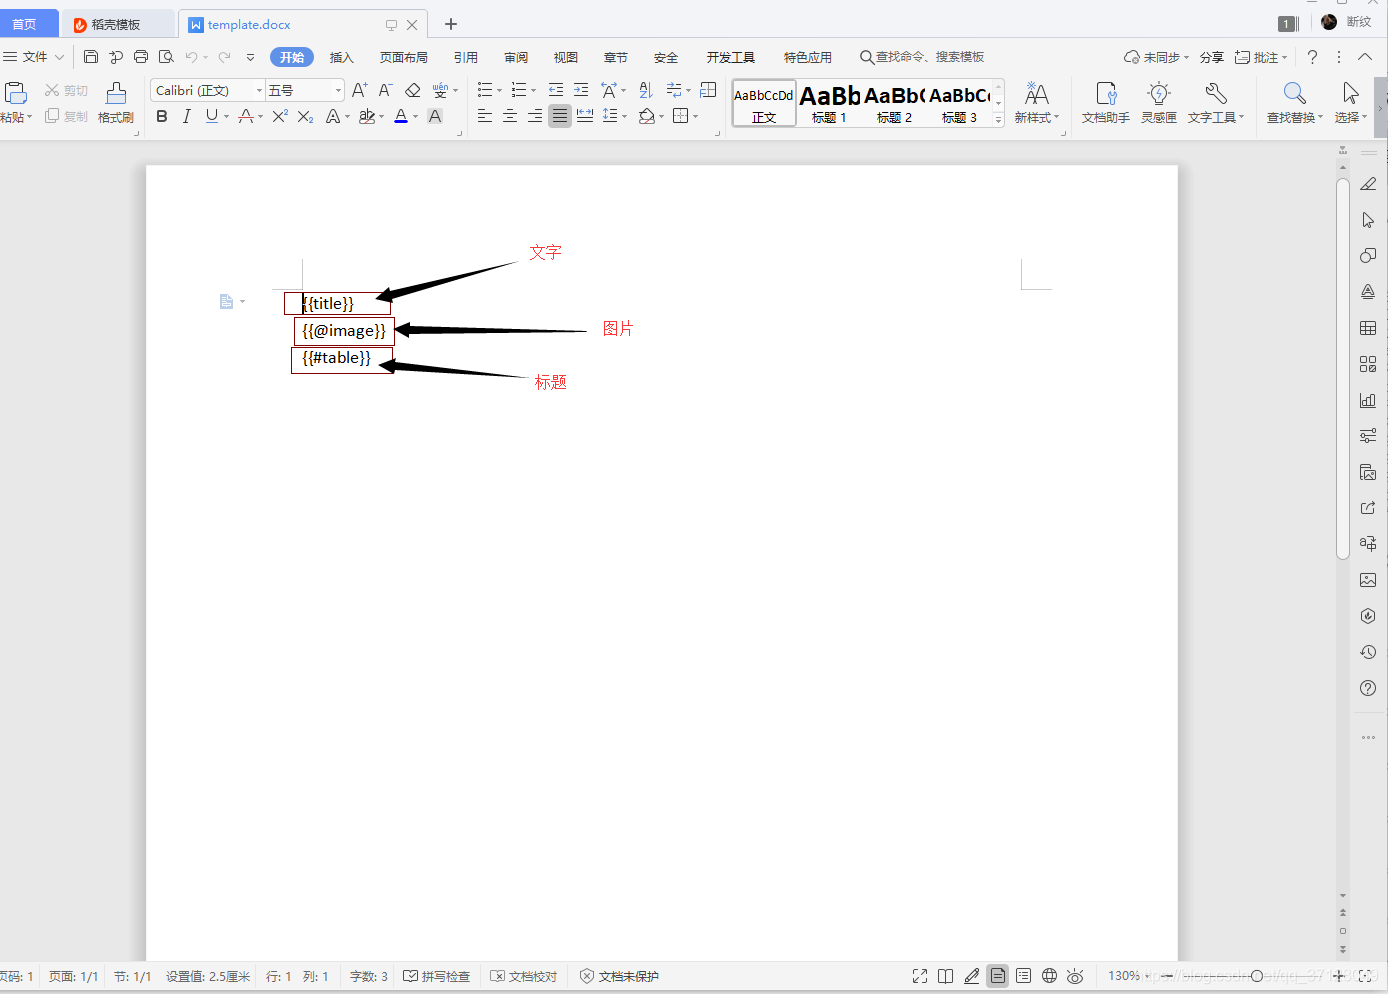Click the Save icon in quick toolbar
The height and width of the screenshot is (994, 1388).
(x=91, y=57)
